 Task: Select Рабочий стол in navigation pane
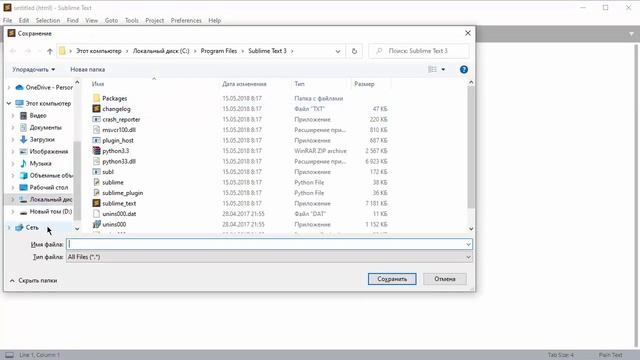pyautogui.click(x=49, y=187)
